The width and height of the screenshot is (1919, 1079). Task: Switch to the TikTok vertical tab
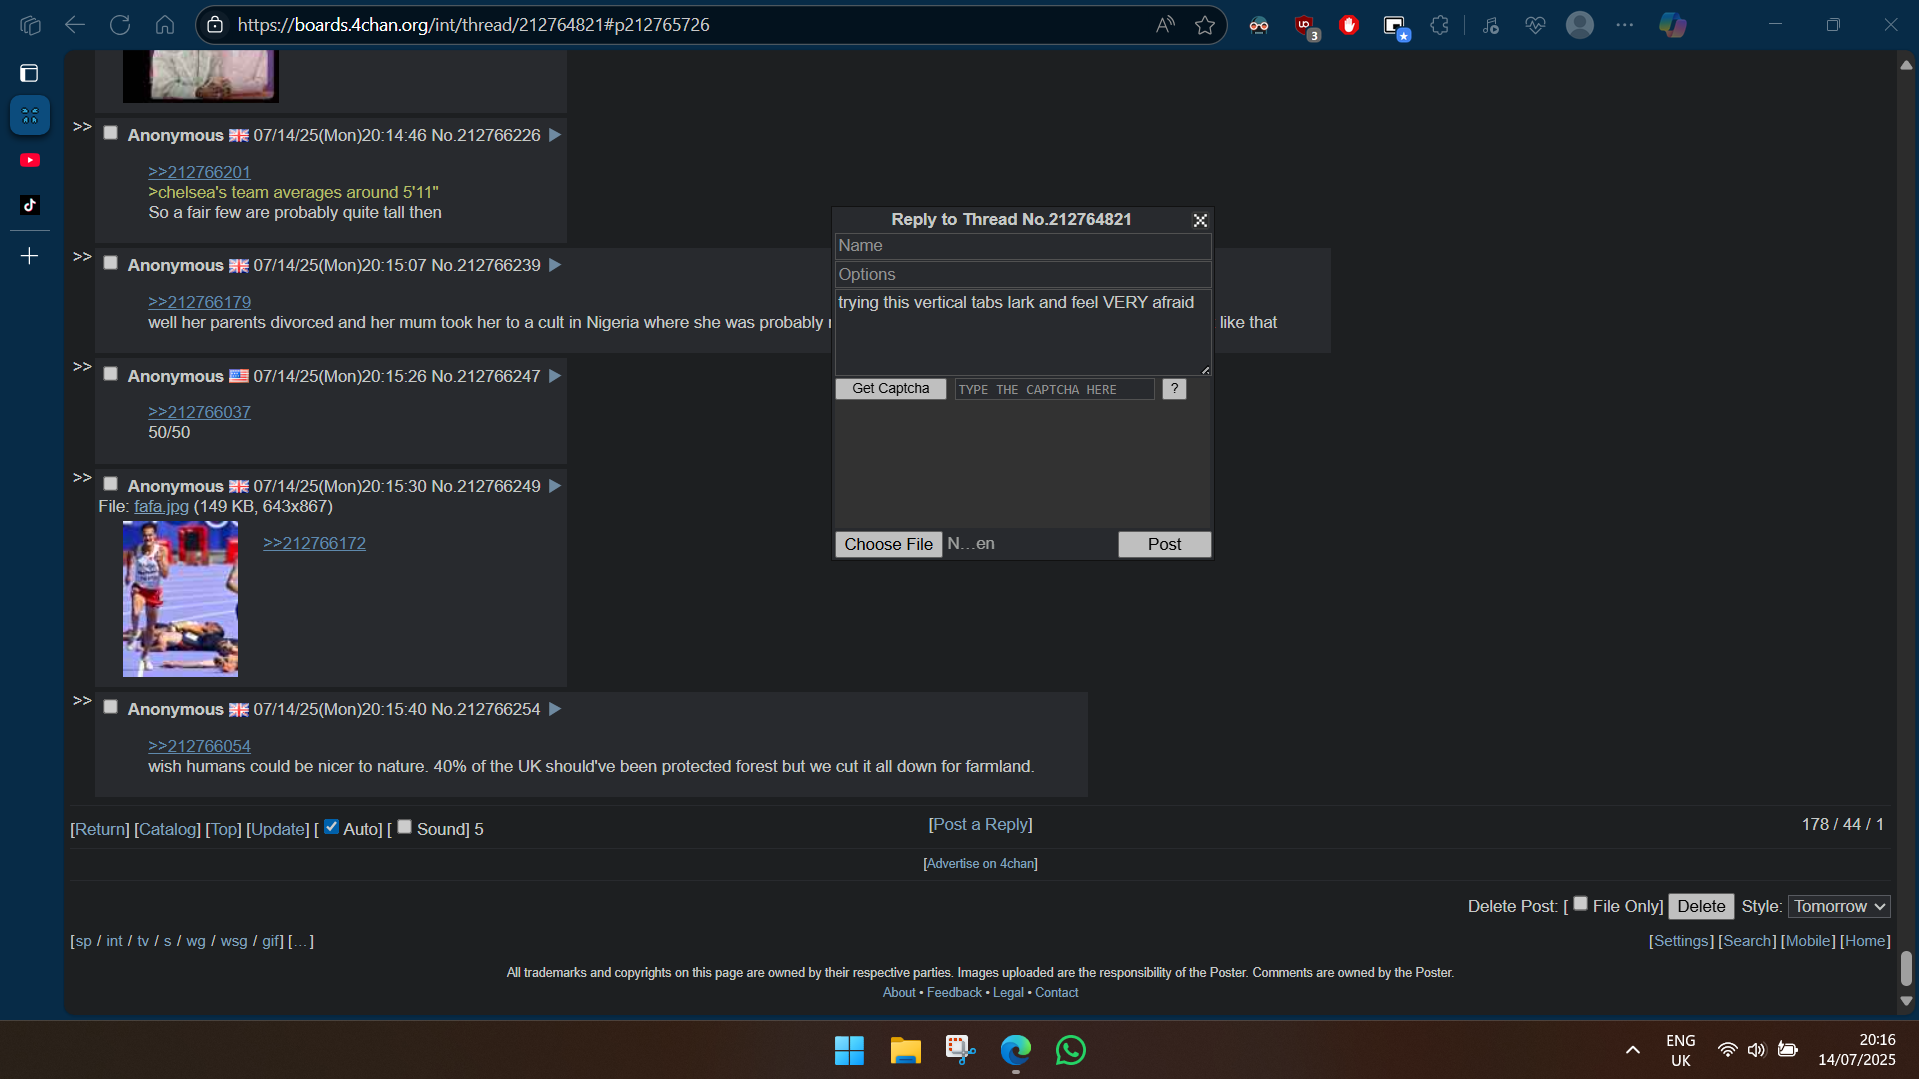click(x=30, y=205)
